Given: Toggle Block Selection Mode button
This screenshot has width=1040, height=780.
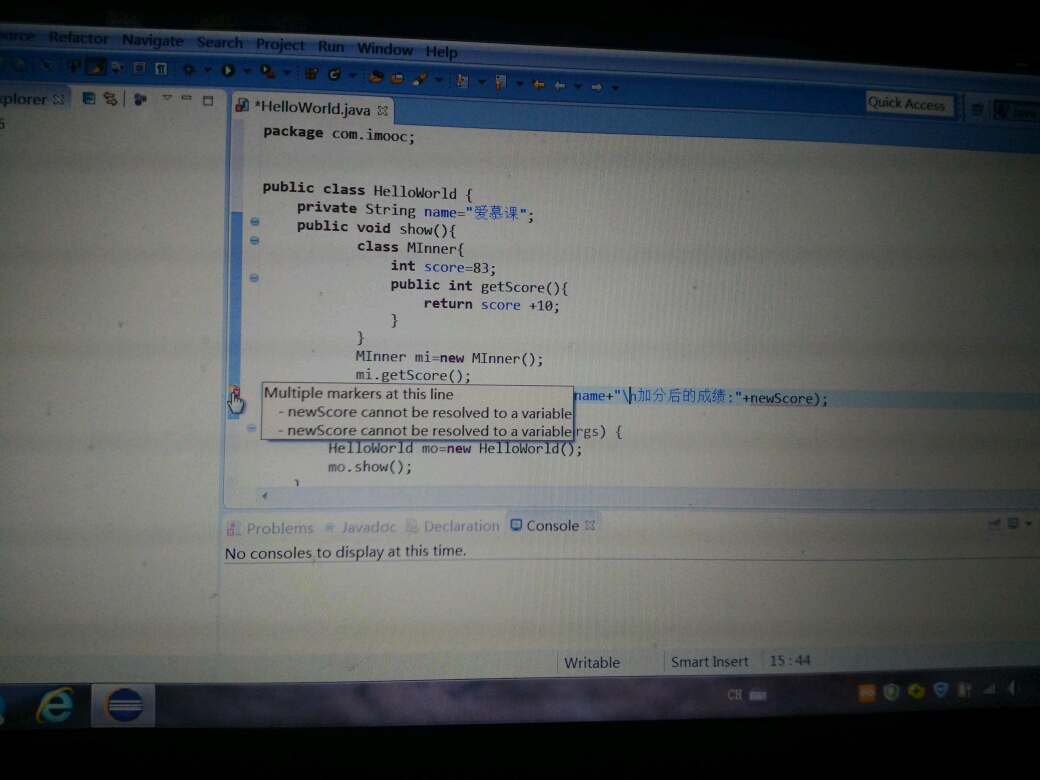Looking at the screenshot, I should [139, 68].
